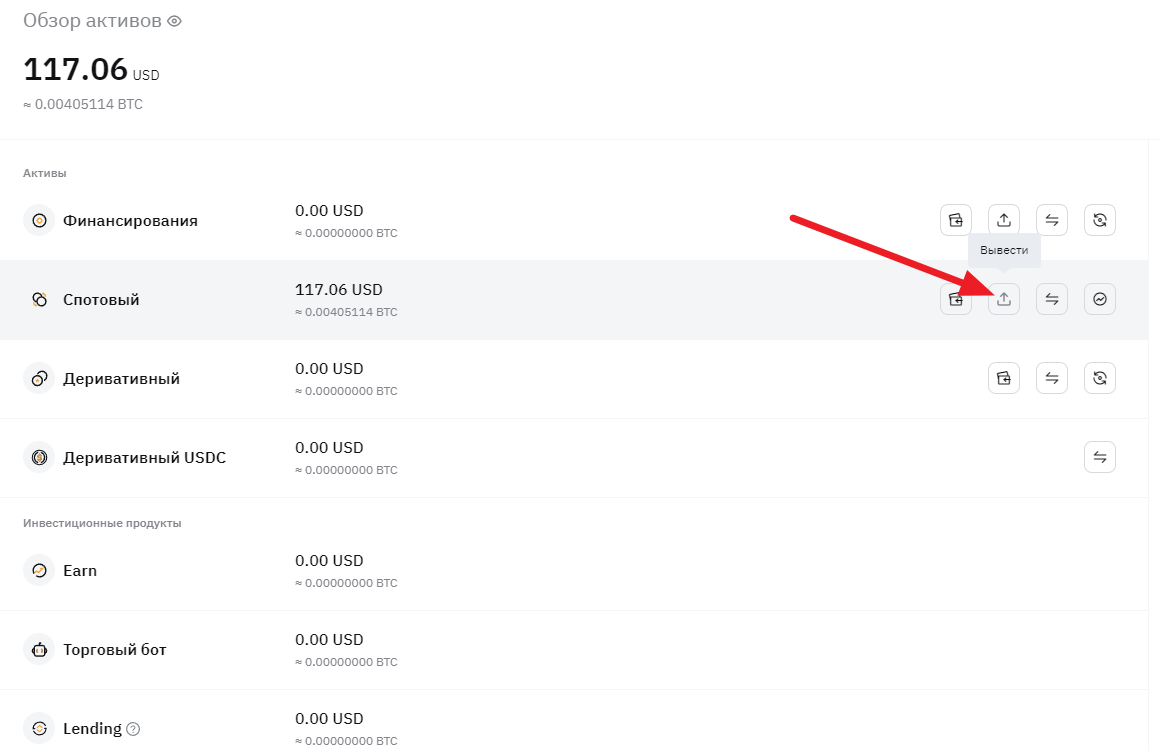Open the Спотовый account
This screenshot has width=1160, height=751.
[x=101, y=300]
